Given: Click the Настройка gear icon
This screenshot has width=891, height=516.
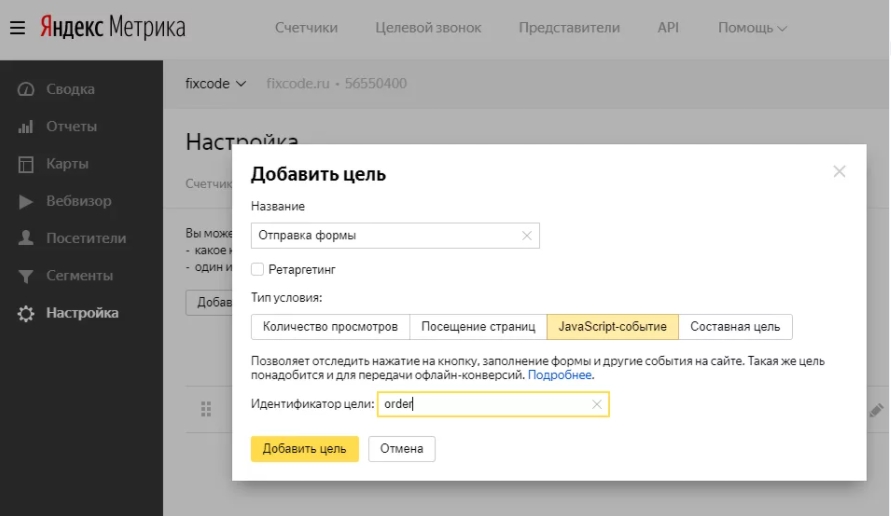Looking at the screenshot, I should click(26, 313).
